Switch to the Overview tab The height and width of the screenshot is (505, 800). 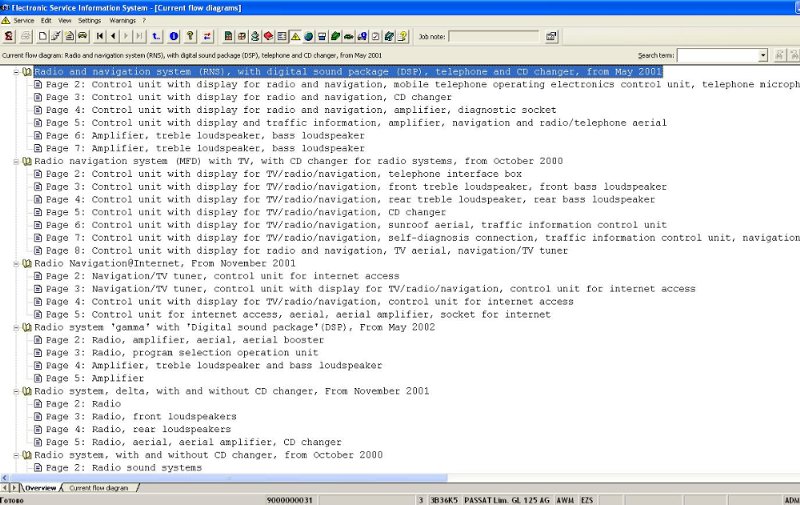[40, 488]
